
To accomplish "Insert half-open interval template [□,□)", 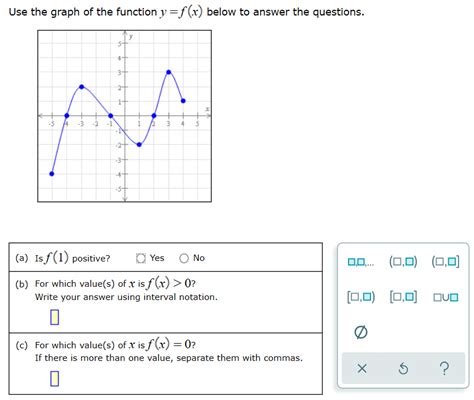I will pyautogui.click(x=361, y=297).
